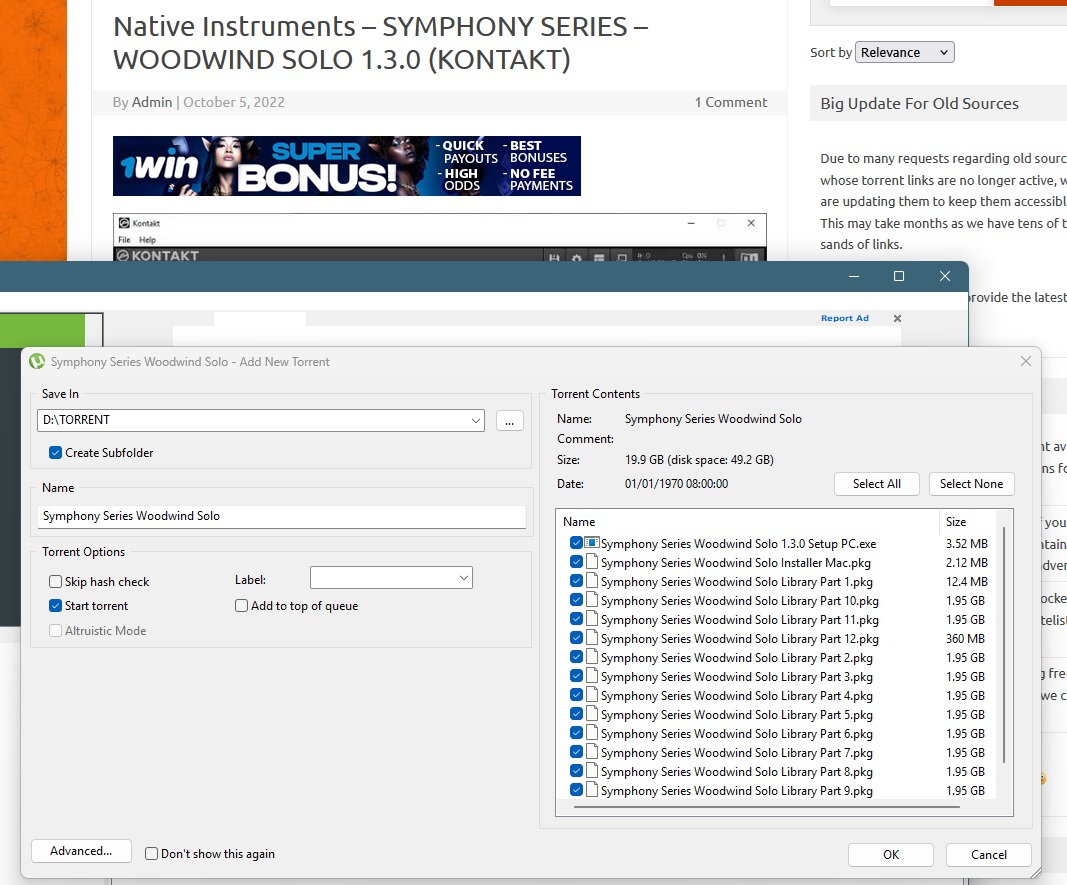Image resolution: width=1067 pixels, height=885 pixels.
Task: Untick the Installer Mac.pkg file checkbox
Action: 576,562
